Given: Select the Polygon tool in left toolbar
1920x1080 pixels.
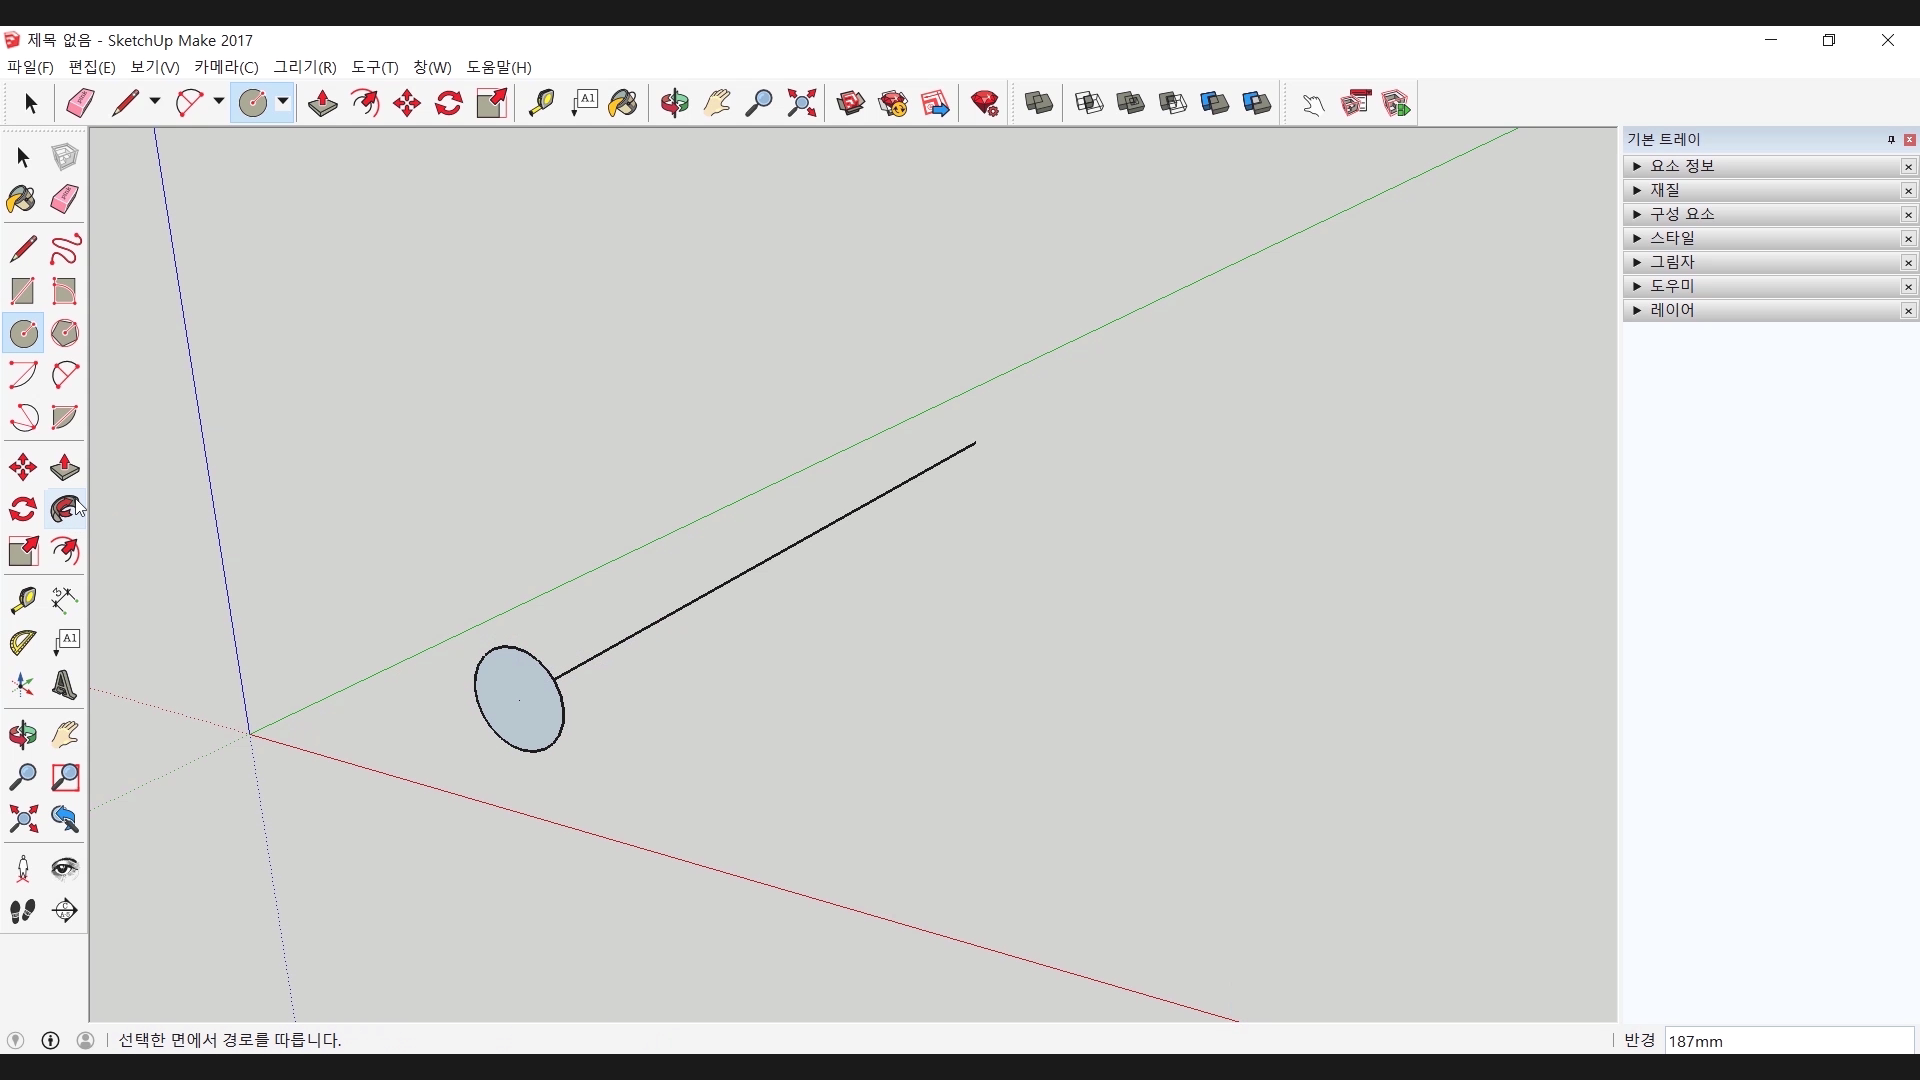Looking at the screenshot, I should click(x=65, y=333).
